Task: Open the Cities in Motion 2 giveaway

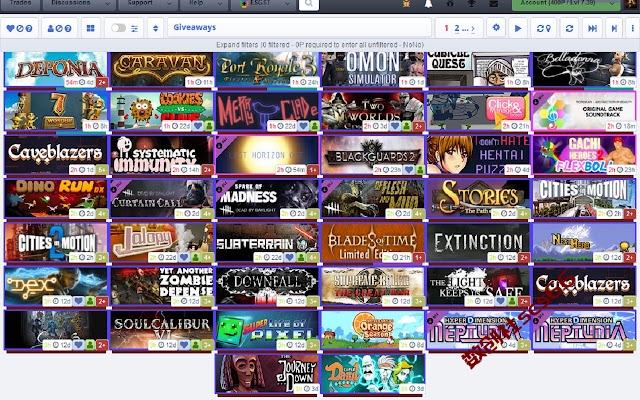Action: (56, 242)
